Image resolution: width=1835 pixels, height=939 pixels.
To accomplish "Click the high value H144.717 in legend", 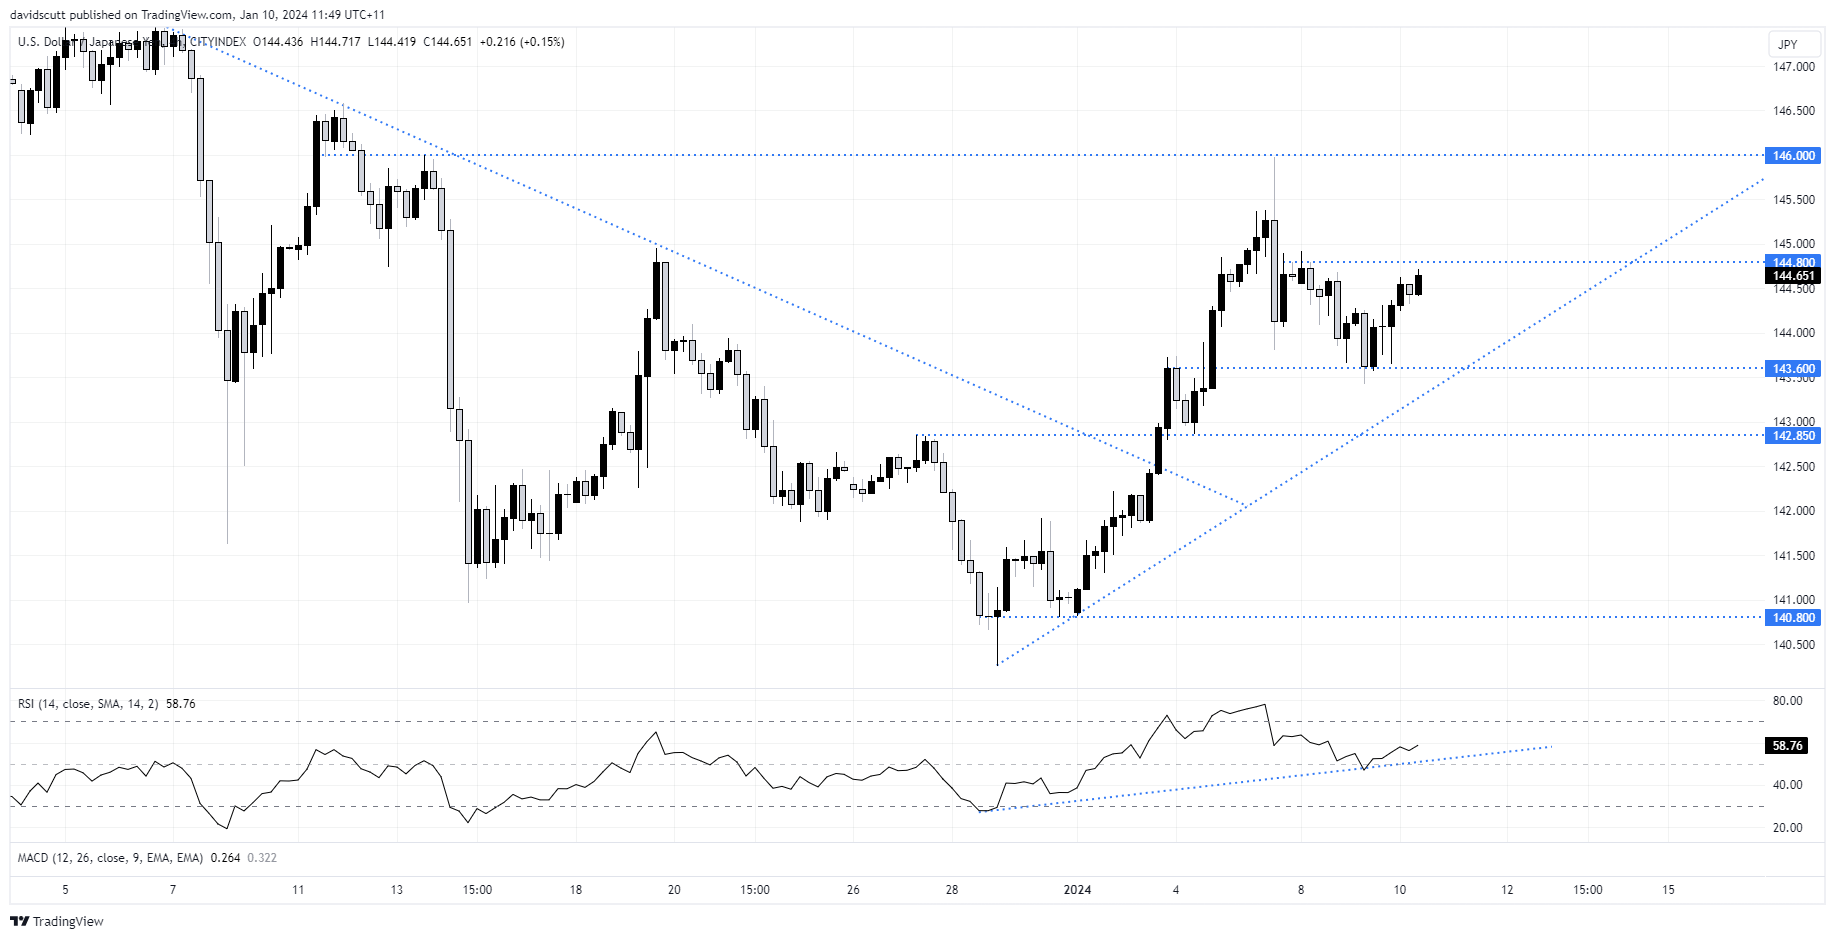I will [335, 42].
